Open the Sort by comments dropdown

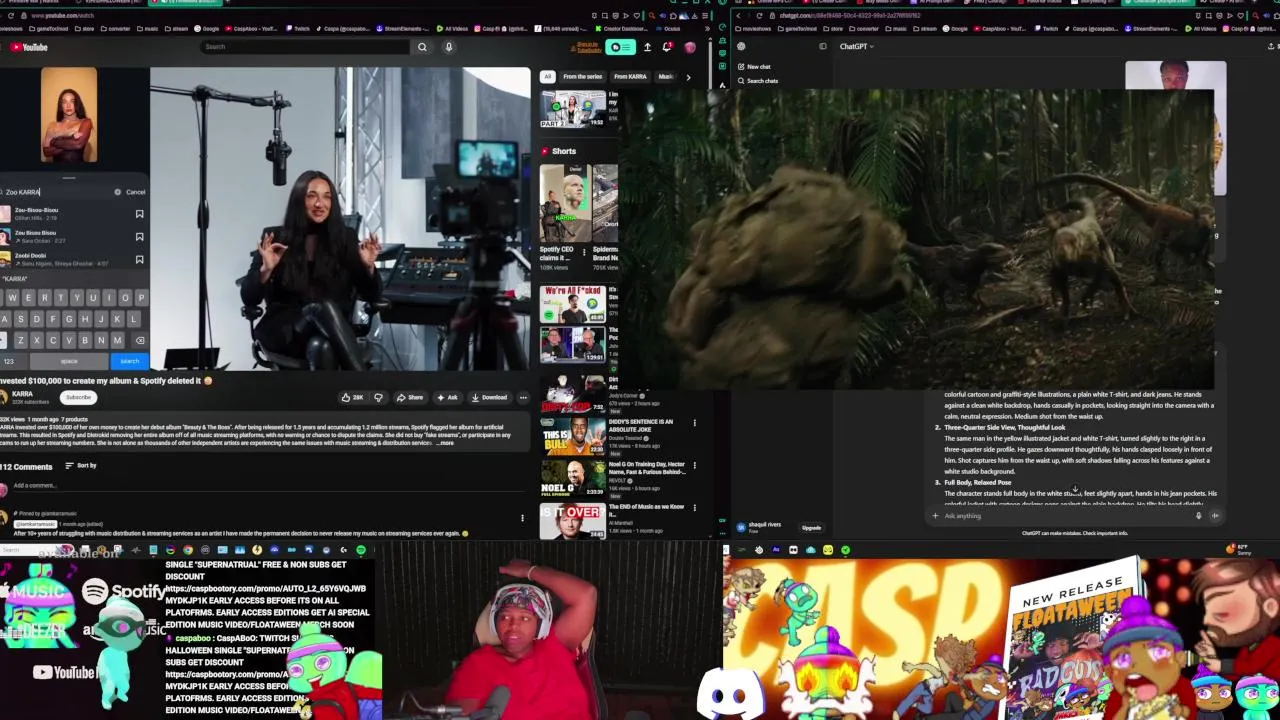pyautogui.click(x=81, y=466)
